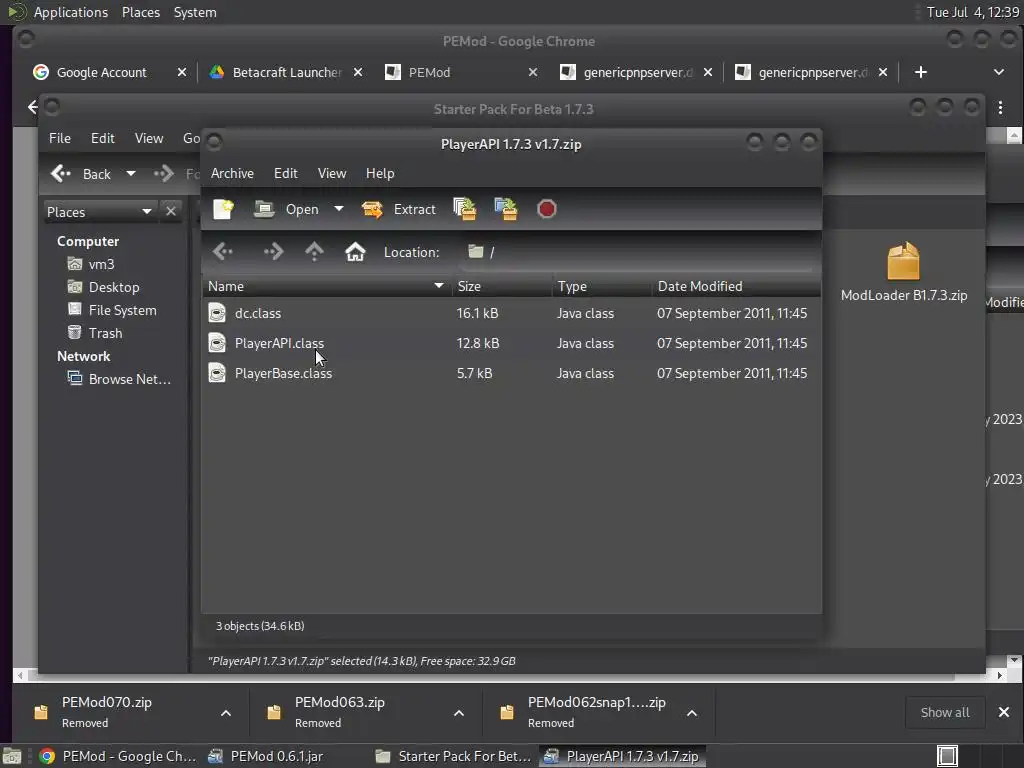Image resolution: width=1024 pixels, height=768 pixels.
Task: Open a new Chrome tab
Action: click(921, 72)
